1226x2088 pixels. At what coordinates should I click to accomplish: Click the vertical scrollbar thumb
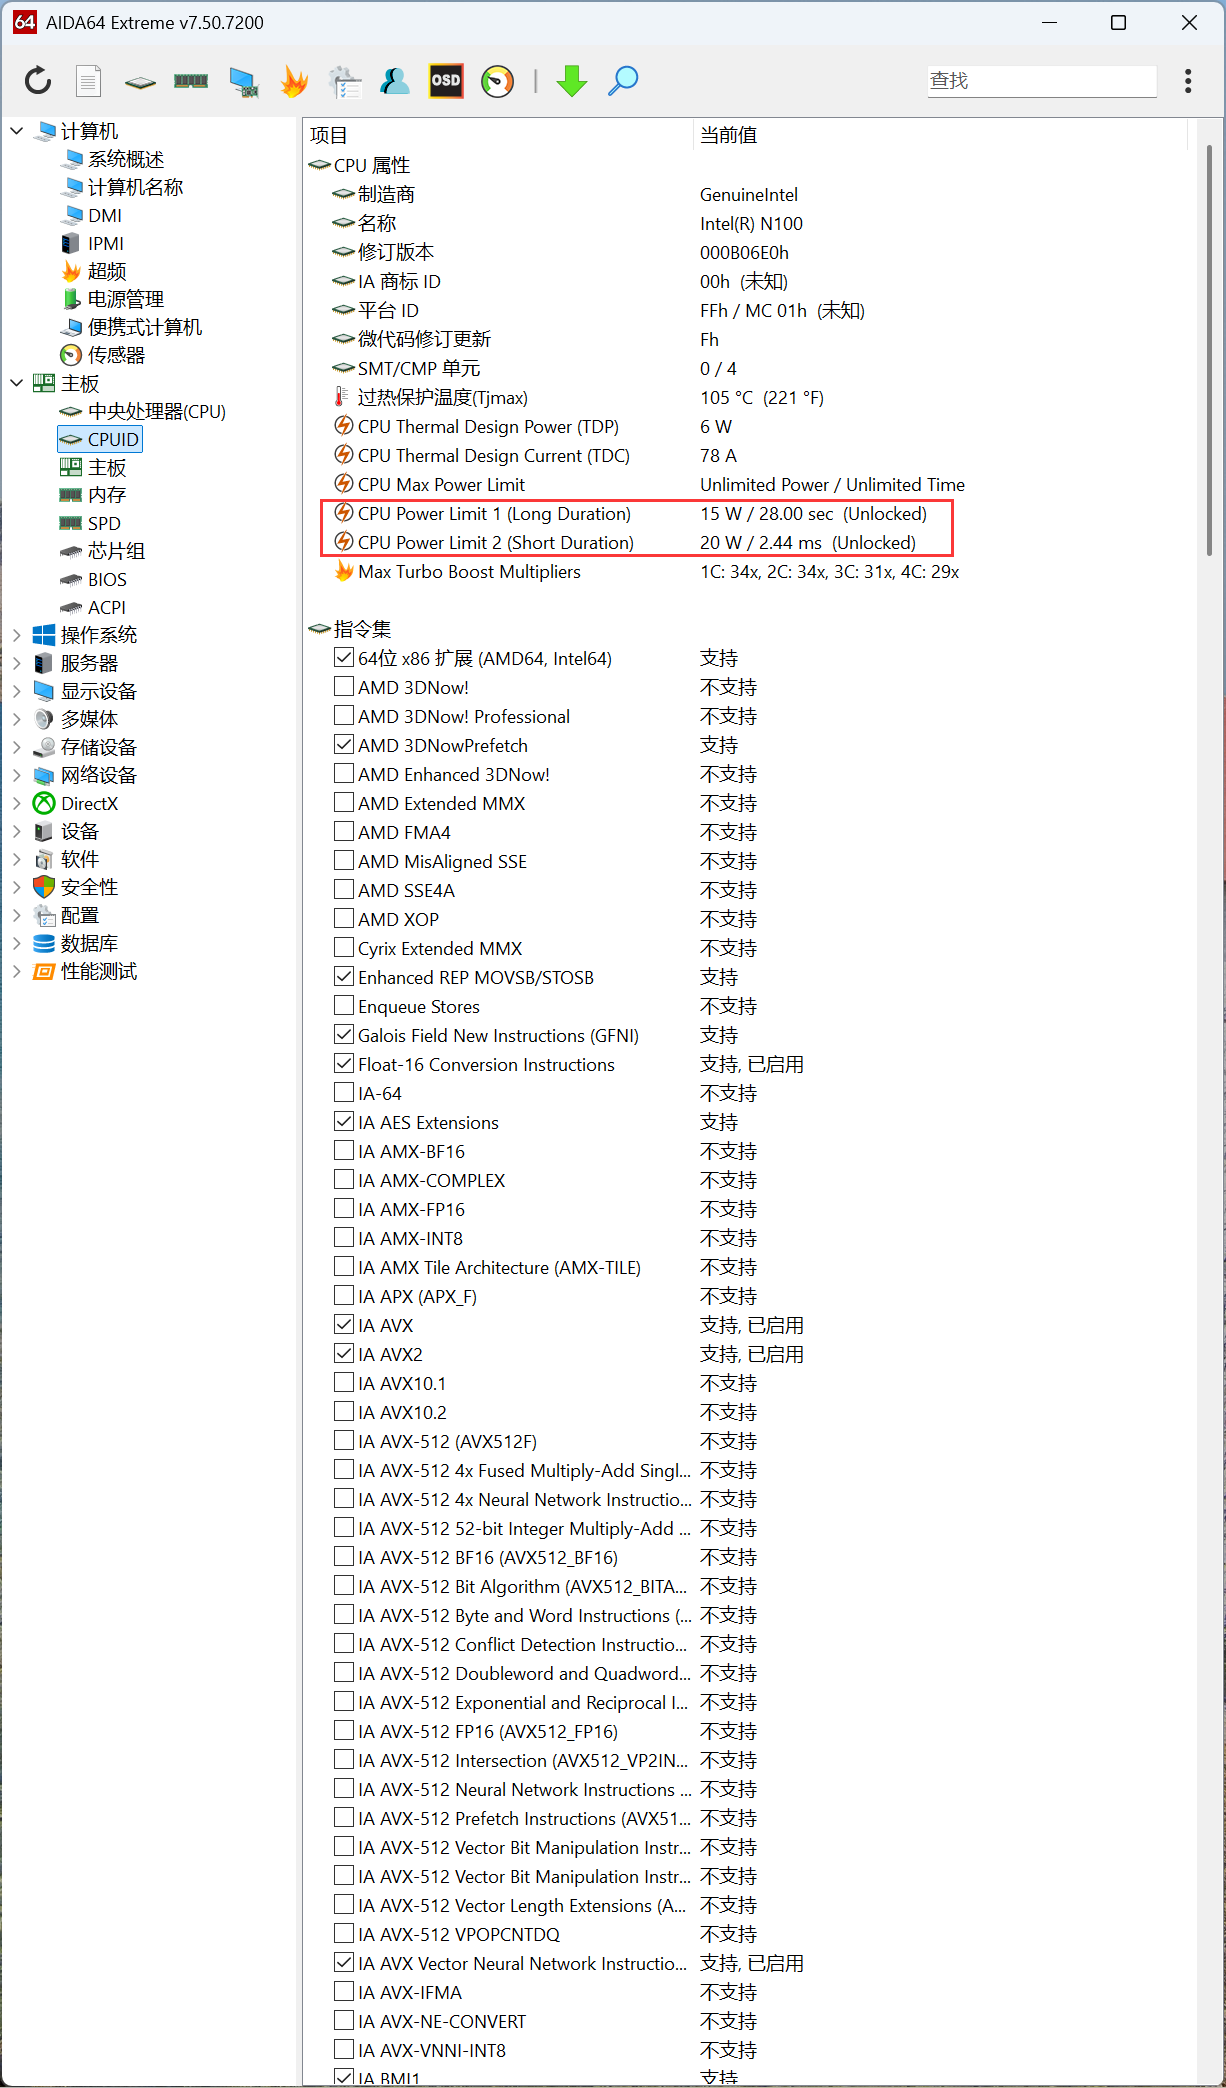coord(1208,350)
